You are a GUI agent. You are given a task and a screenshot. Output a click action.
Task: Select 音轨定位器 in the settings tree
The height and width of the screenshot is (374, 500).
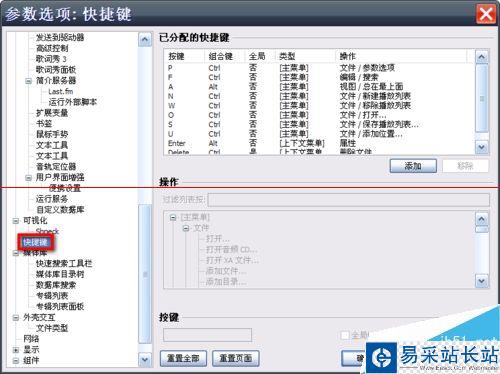56,167
